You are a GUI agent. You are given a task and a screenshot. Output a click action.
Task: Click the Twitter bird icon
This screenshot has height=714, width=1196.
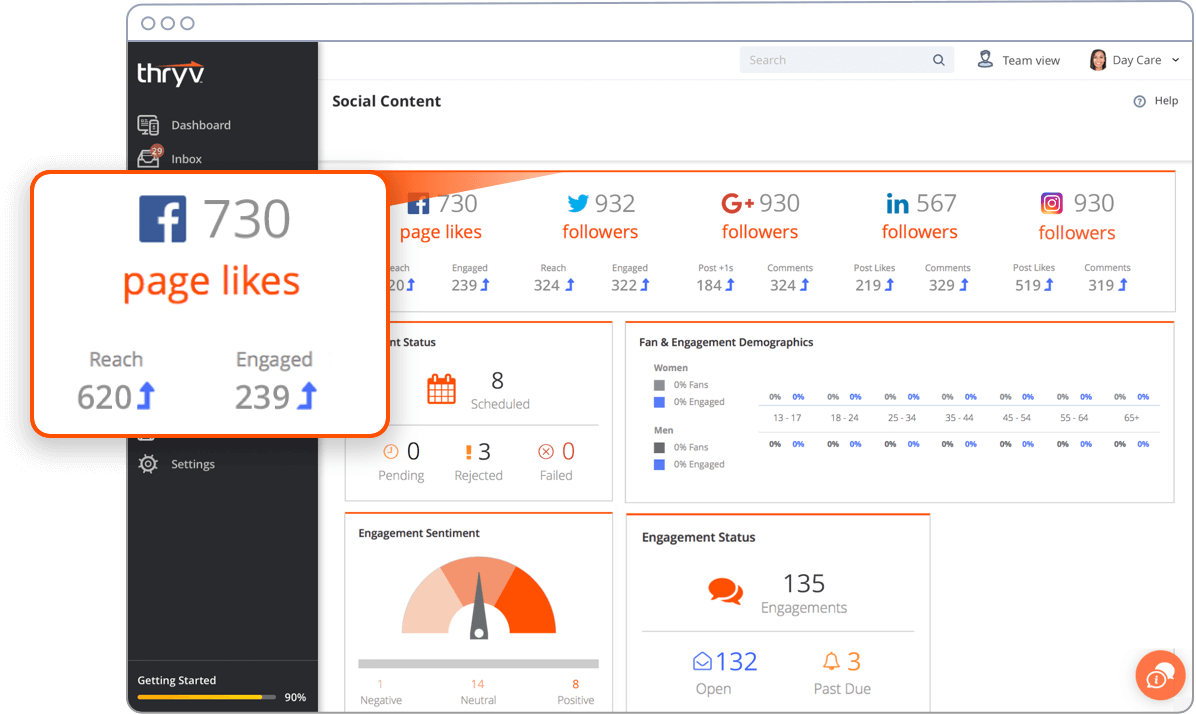click(578, 204)
